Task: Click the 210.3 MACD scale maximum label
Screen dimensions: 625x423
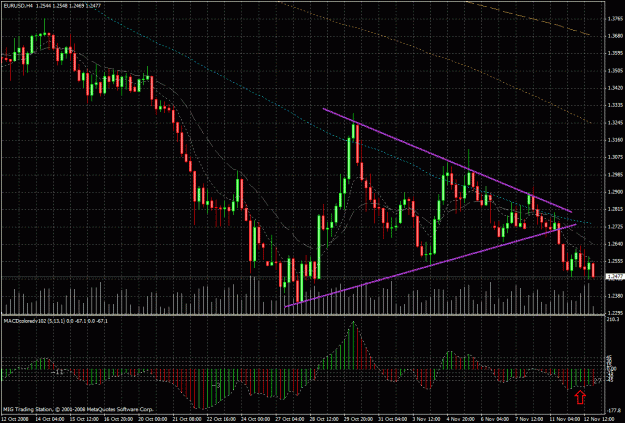Action: click(612, 320)
